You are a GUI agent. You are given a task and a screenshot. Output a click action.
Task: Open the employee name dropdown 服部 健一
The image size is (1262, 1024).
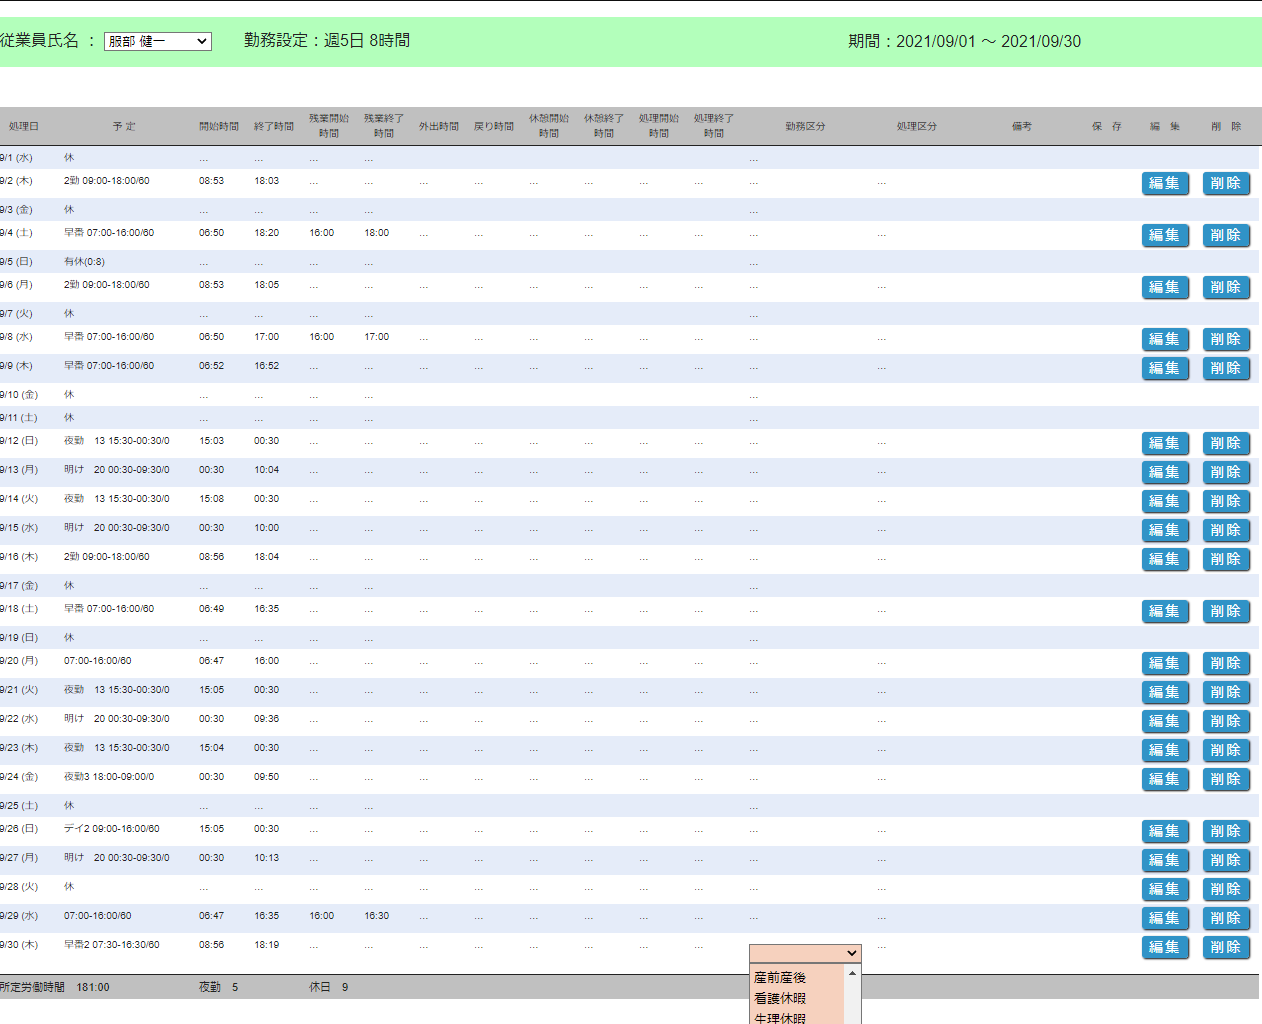tap(158, 41)
